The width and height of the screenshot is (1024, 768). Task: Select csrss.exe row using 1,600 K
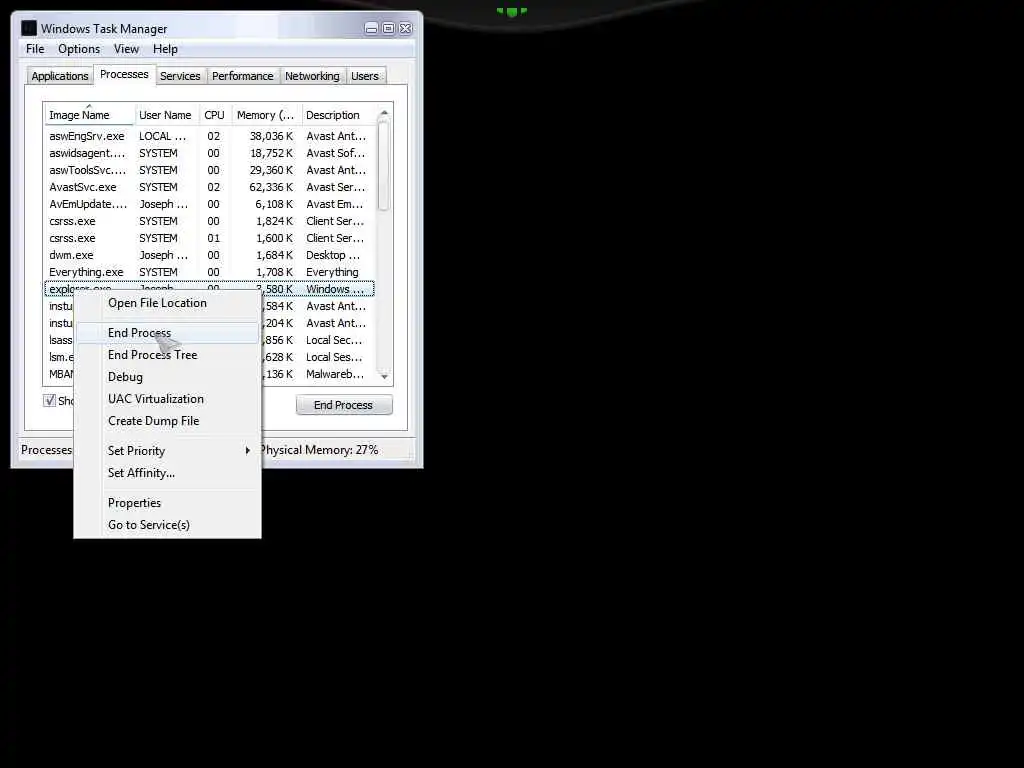pos(209,238)
